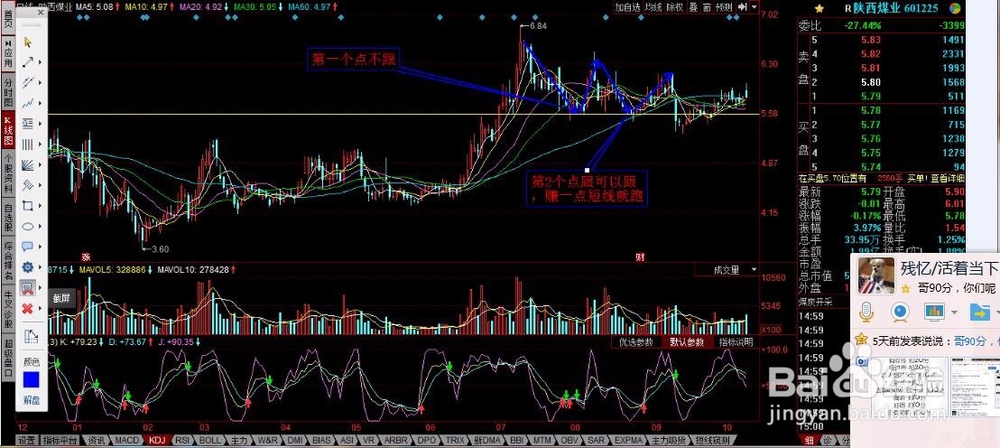Open 自选股 sidebar tab
1000x448 pixels.
[8, 217]
